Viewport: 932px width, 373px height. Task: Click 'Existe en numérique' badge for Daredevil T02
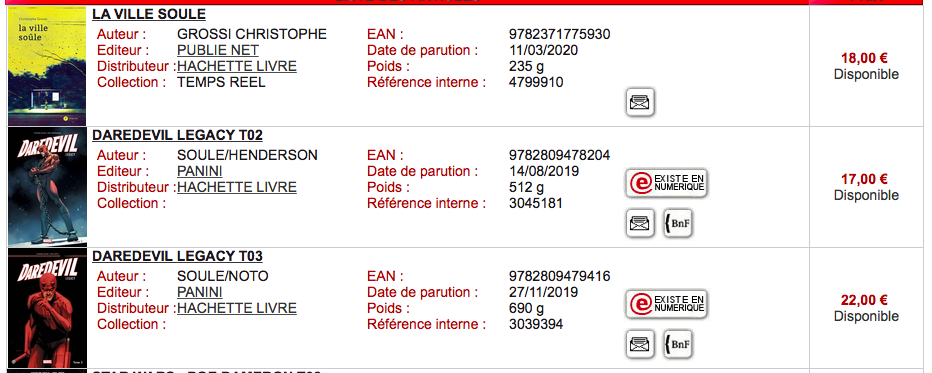tap(667, 183)
